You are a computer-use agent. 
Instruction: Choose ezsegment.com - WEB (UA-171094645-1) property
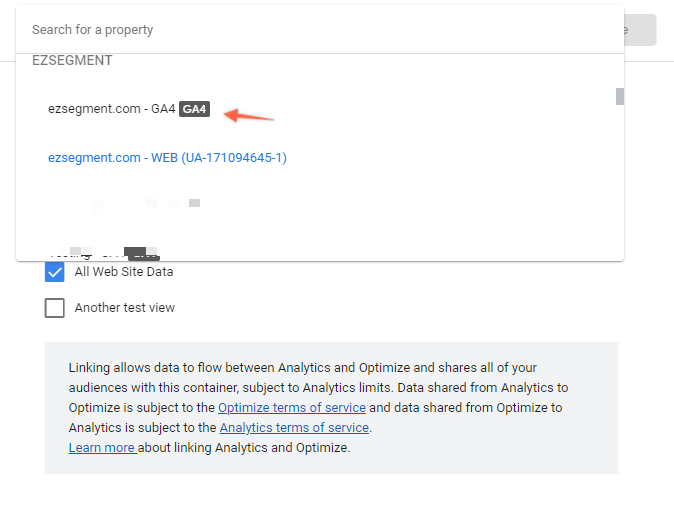pyautogui.click(x=167, y=158)
